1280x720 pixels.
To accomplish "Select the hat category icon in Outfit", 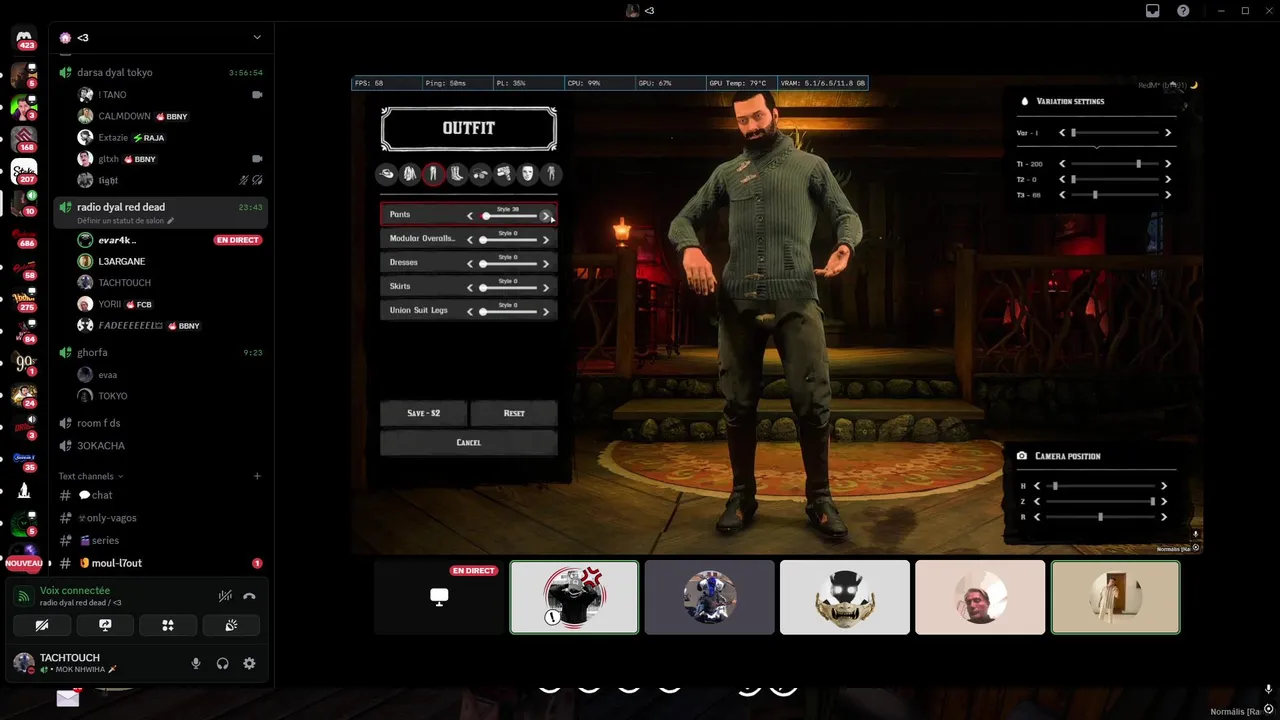I will click(x=386, y=174).
